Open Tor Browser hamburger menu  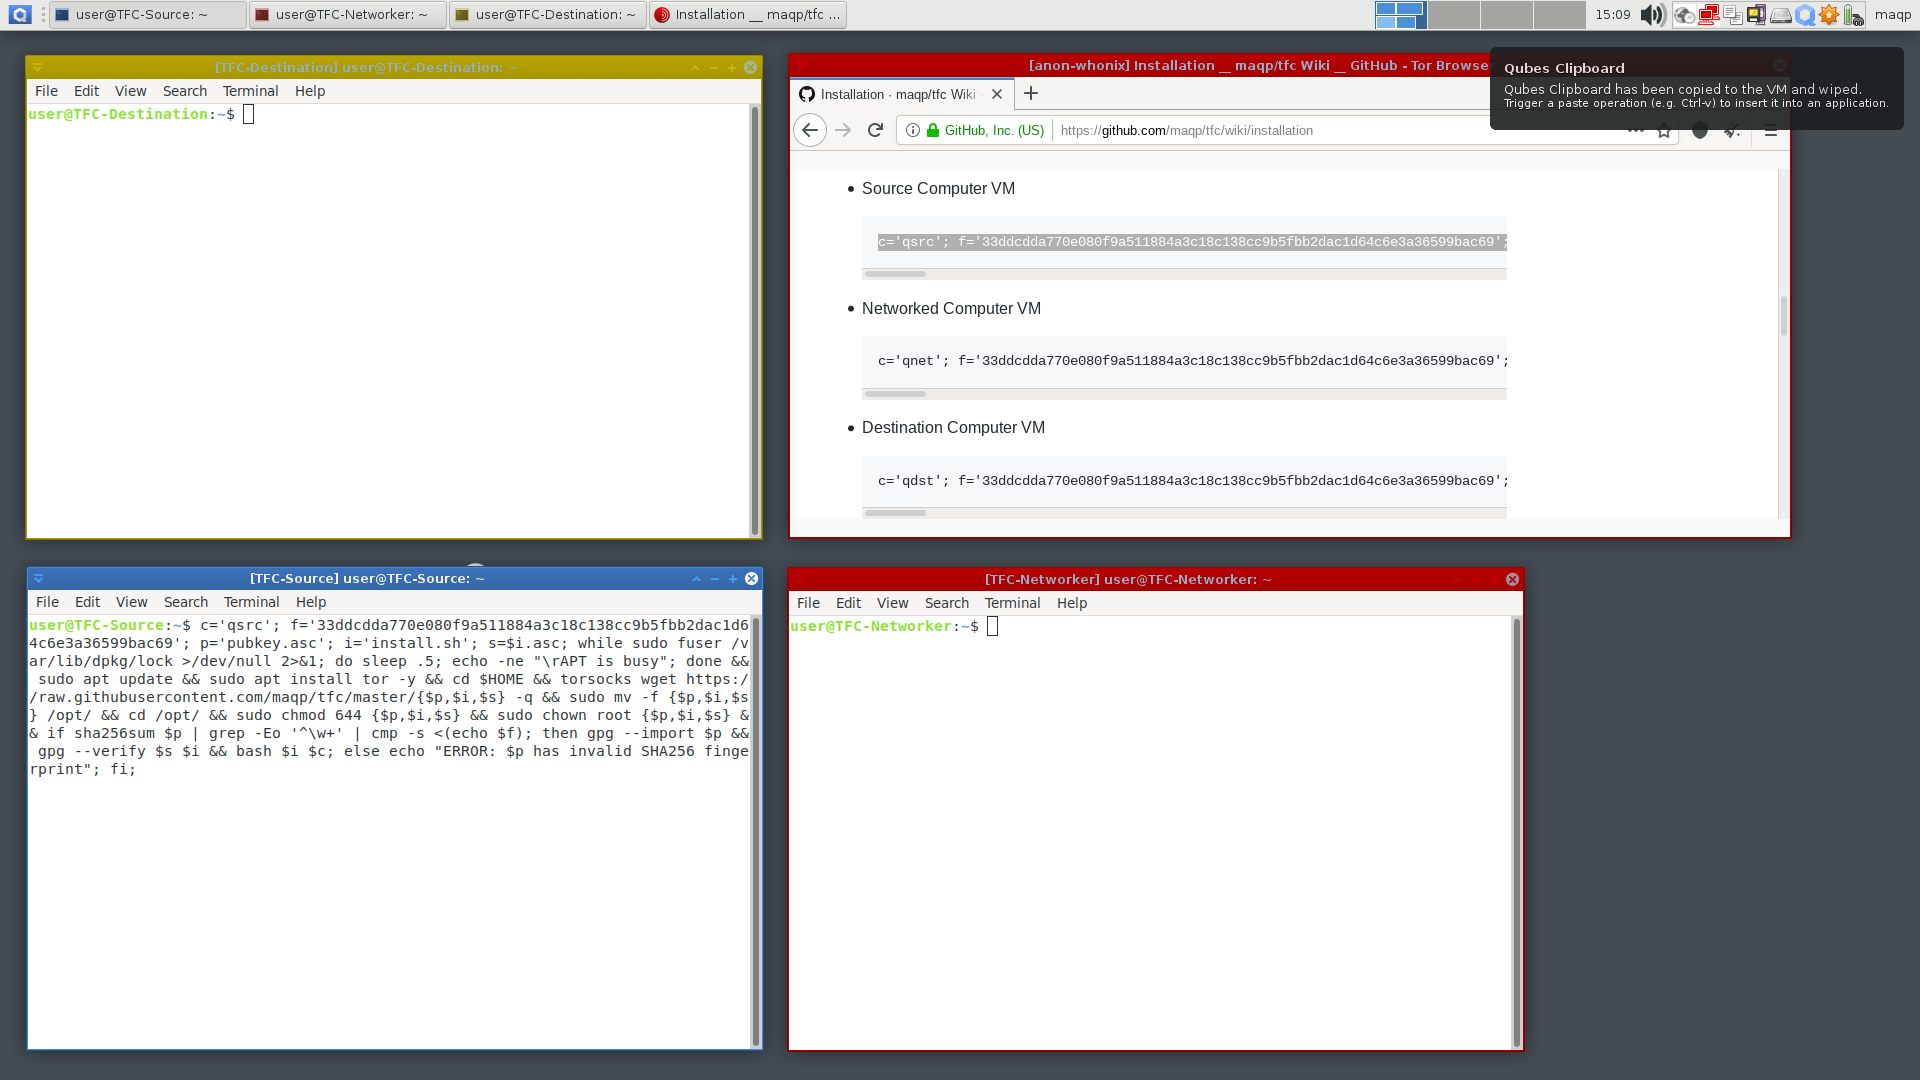[x=1771, y=131]
